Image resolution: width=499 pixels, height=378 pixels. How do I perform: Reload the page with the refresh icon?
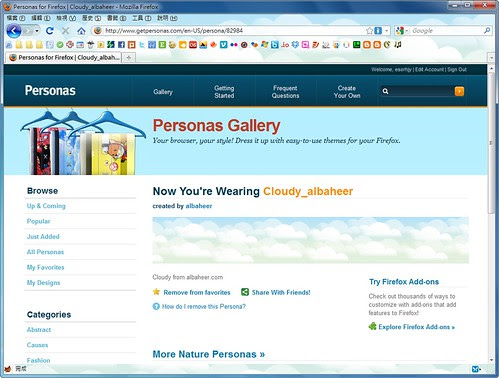tap(50, 31)
